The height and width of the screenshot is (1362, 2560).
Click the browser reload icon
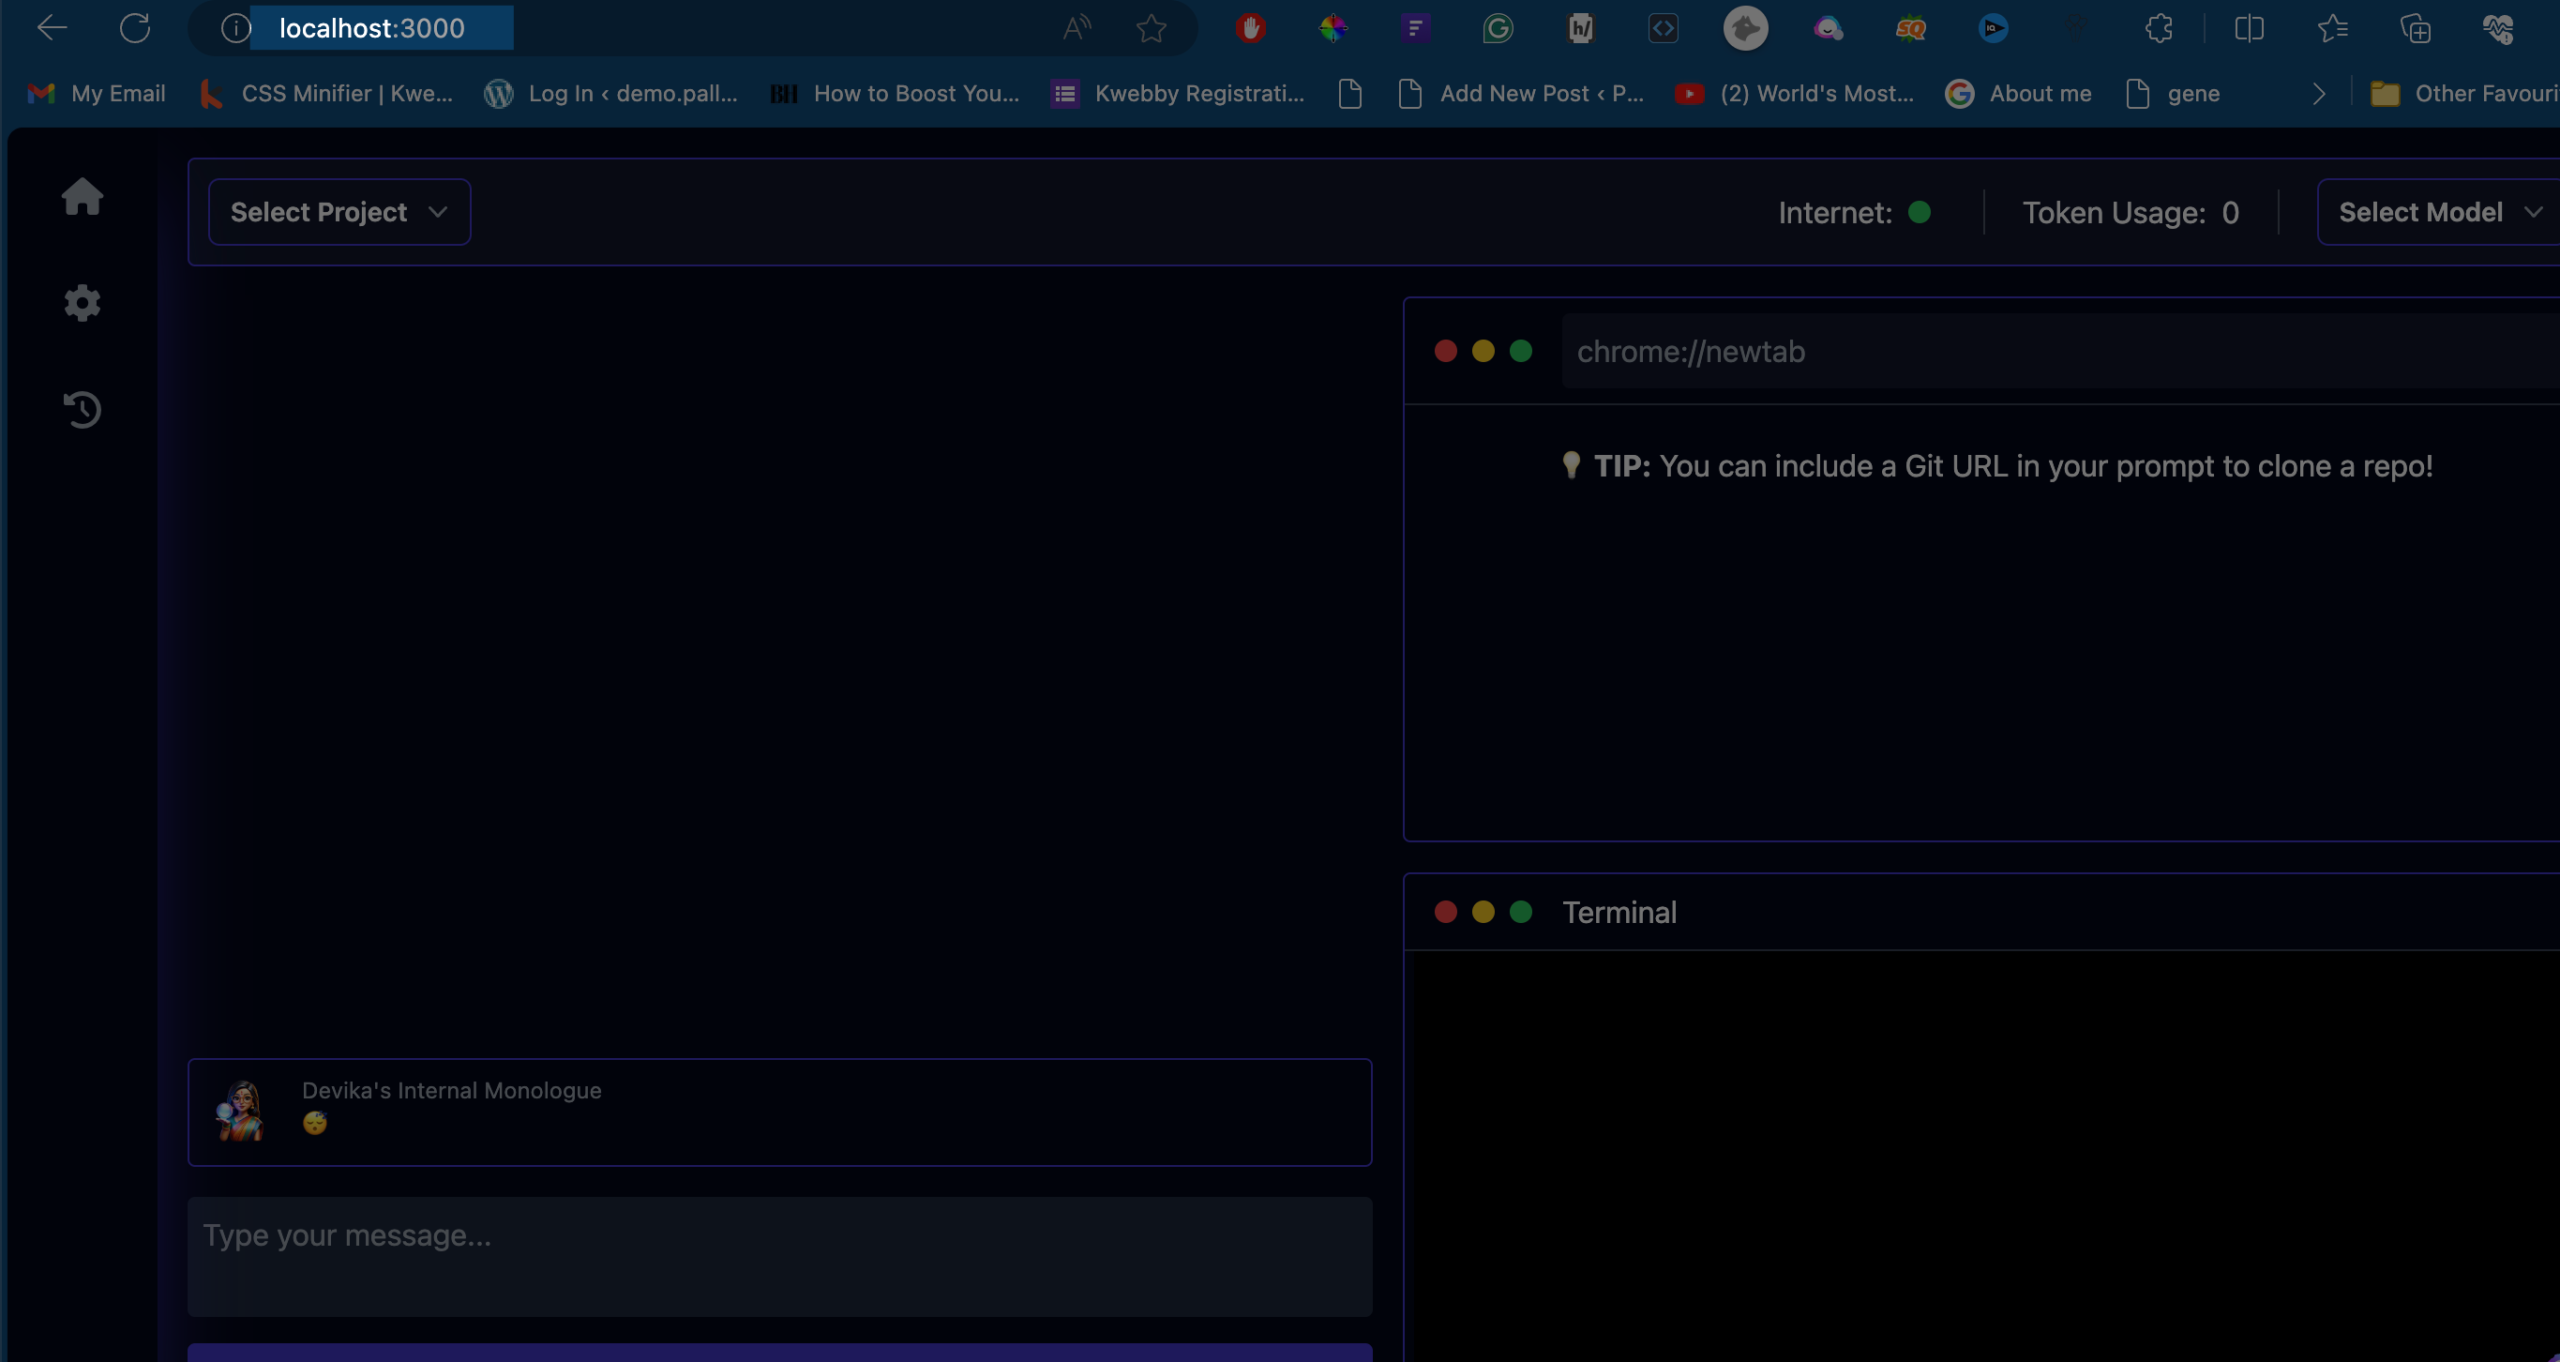(x=135, y=28)
